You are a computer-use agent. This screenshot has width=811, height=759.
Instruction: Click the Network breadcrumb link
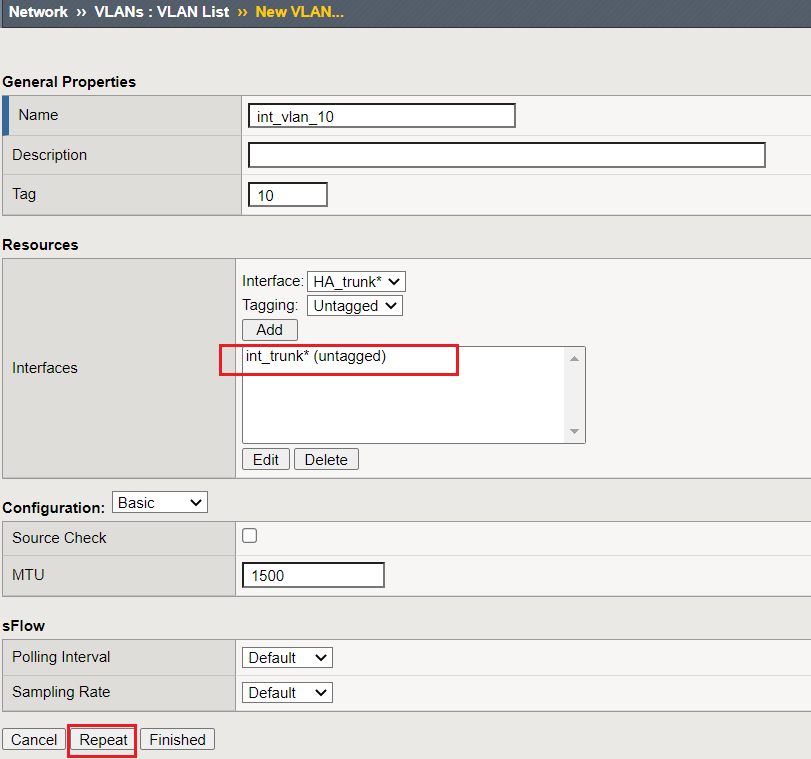tap(38, 12)
